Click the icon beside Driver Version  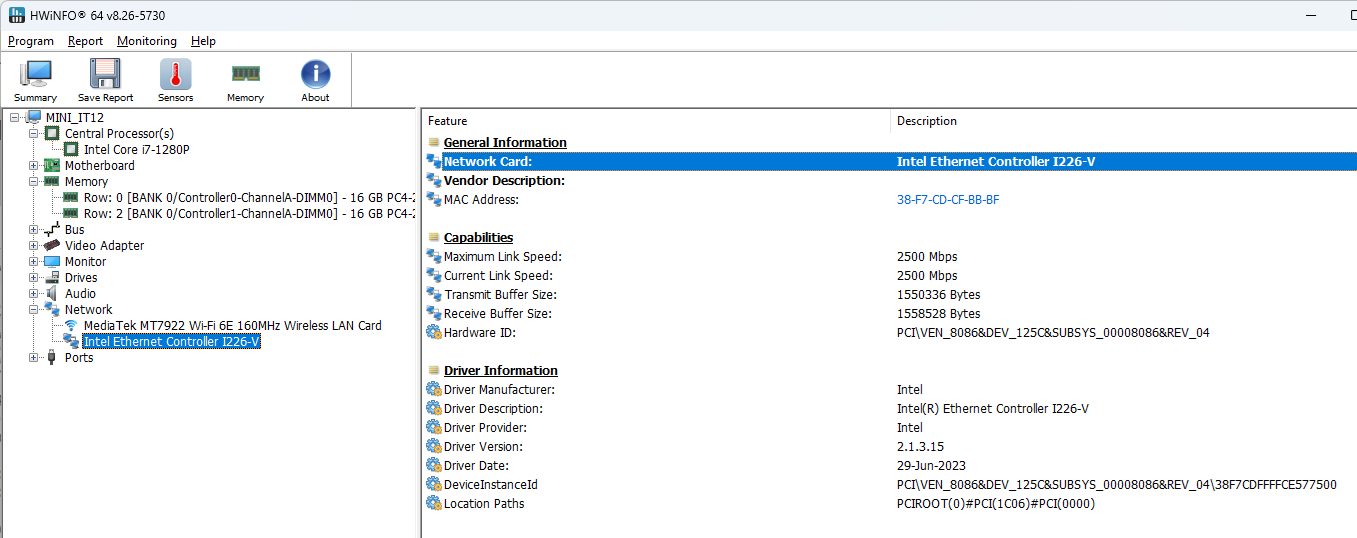[433, 446]
